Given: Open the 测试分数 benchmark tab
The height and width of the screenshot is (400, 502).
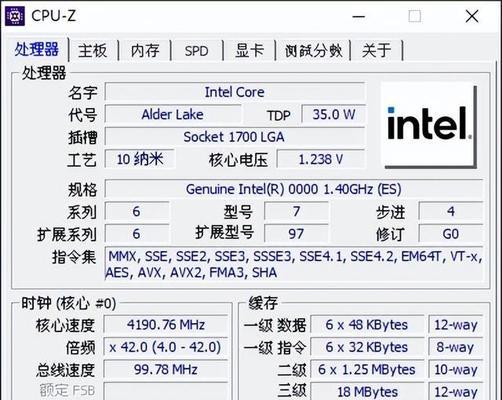Looking at the screenshot, I should (x=313, y=51).
